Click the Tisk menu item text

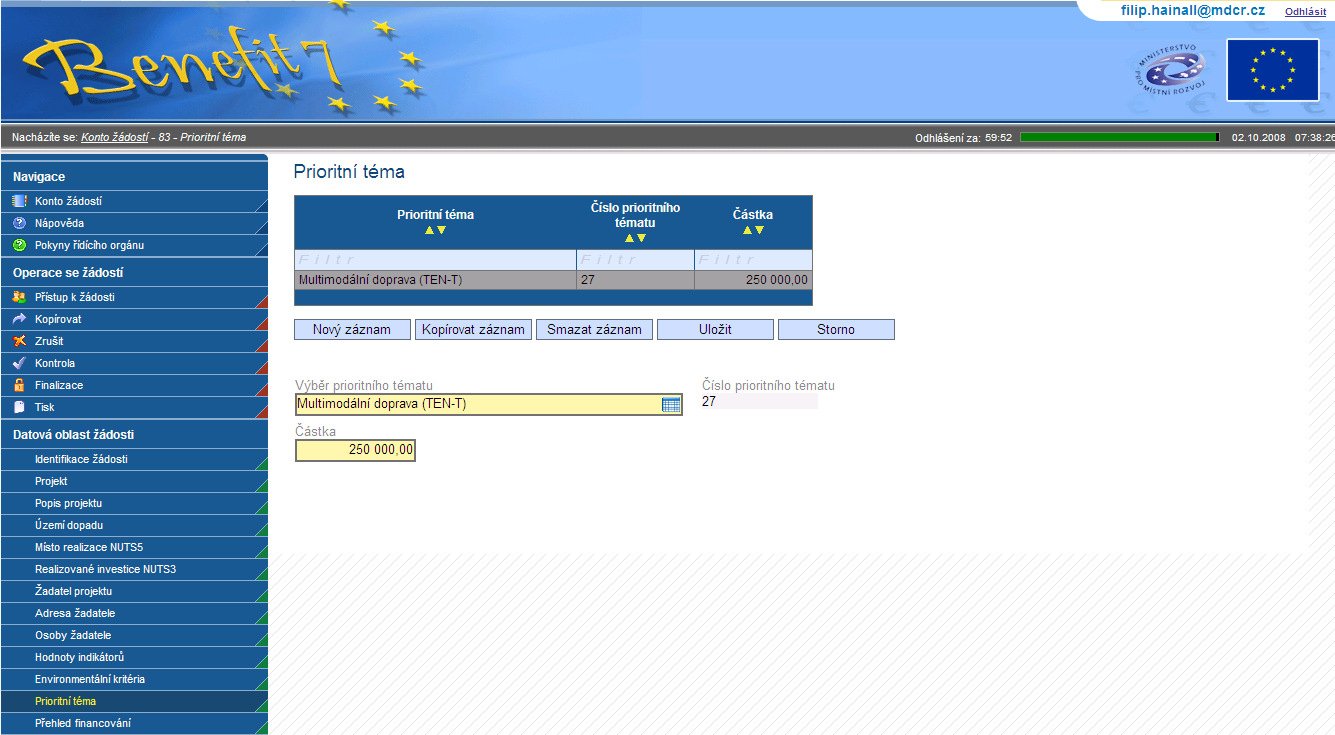click(45, 407)
